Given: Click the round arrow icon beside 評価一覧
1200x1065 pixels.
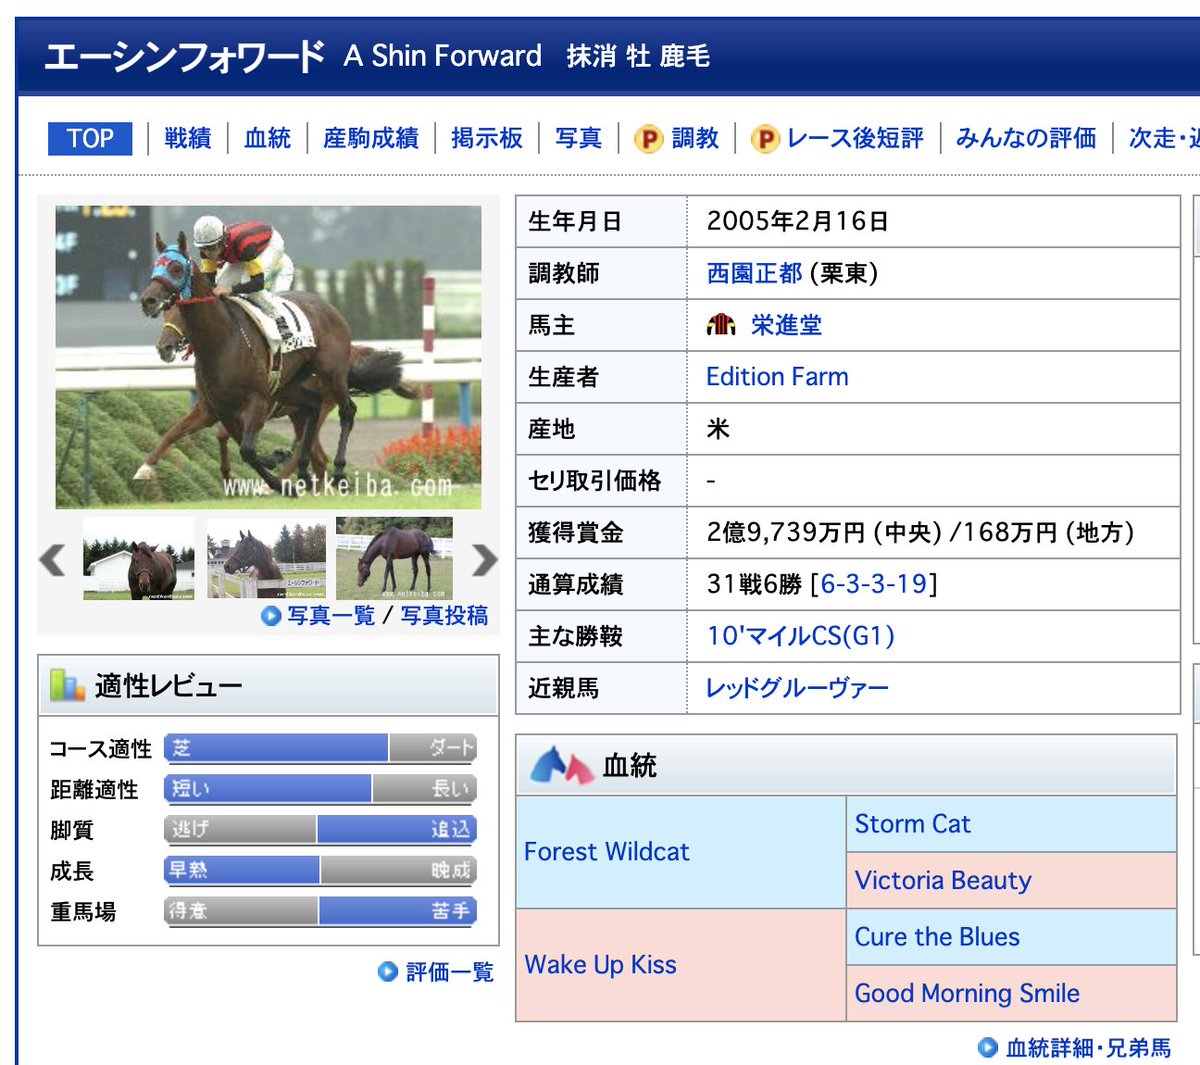Looking at the screenshot, I should tap(388, 971).
